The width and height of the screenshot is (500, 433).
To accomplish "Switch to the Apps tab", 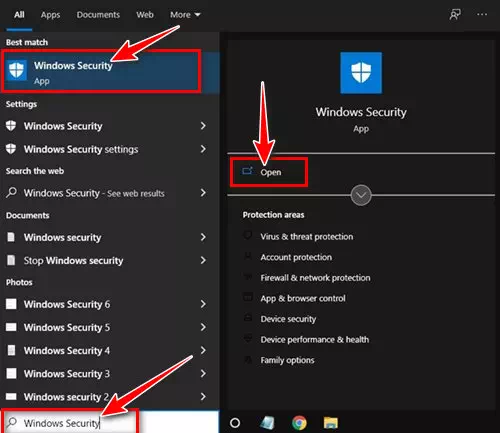I will [50, 15].
